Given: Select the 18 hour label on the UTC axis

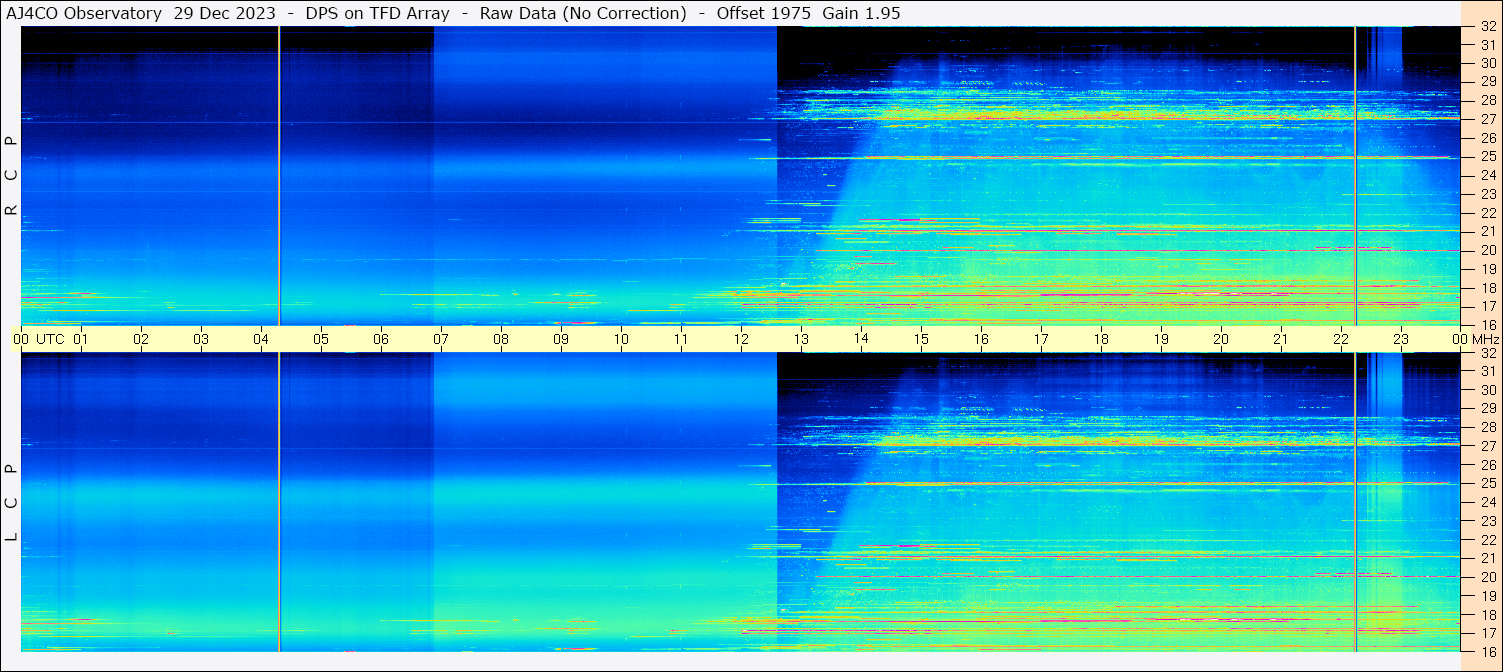Looking at the screenshot, I should 1101,339.
